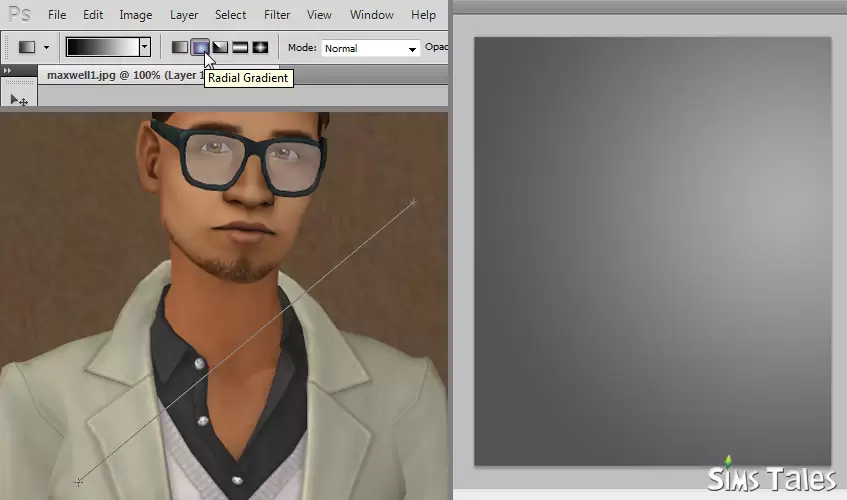Click the gray radial gradient preview image
This screenshot has width=847, height=500.
click(x=653, y=251)
